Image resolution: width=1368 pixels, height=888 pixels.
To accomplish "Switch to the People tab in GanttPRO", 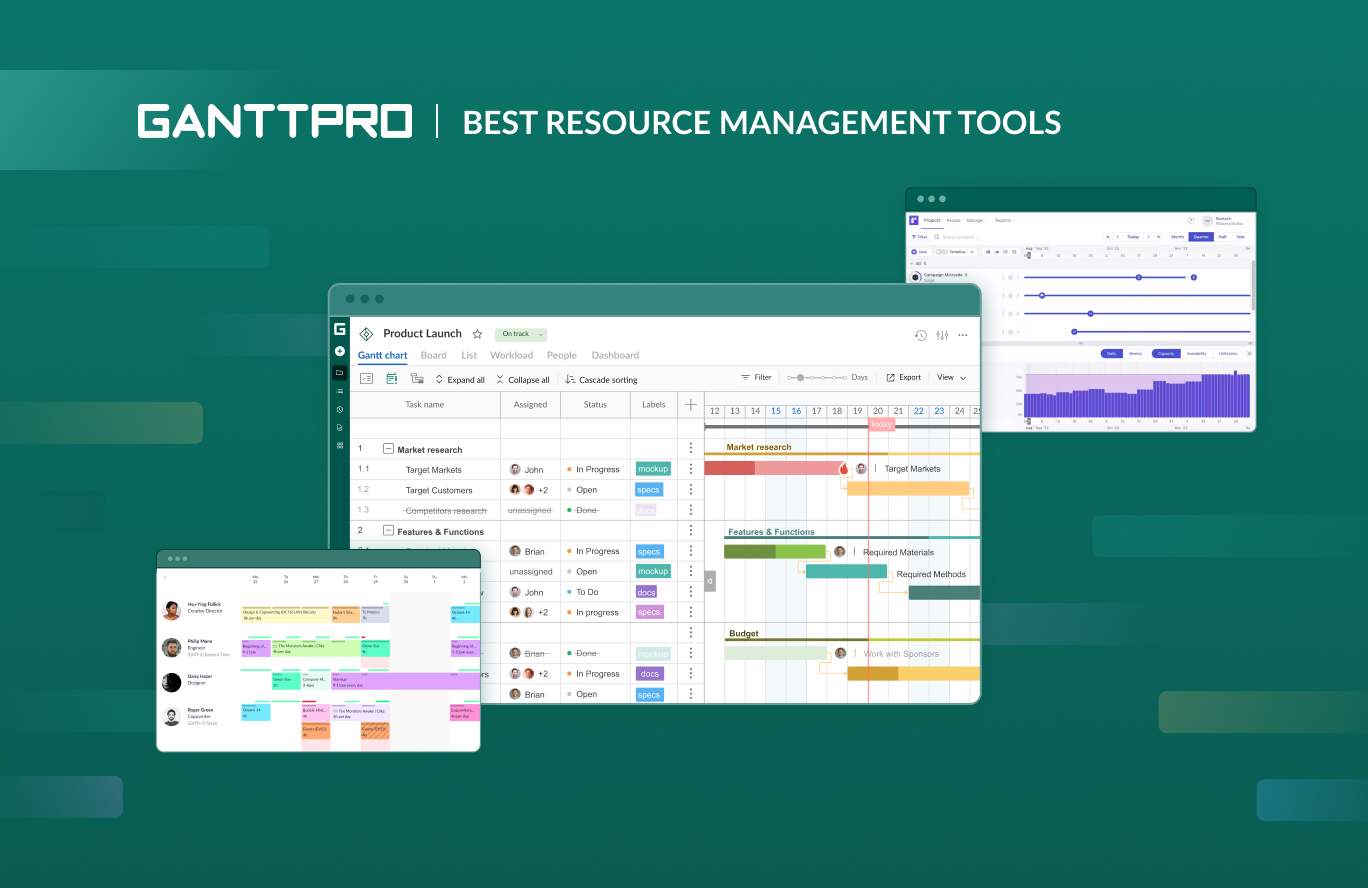I will pyautogui.click(x=562, y=355).
